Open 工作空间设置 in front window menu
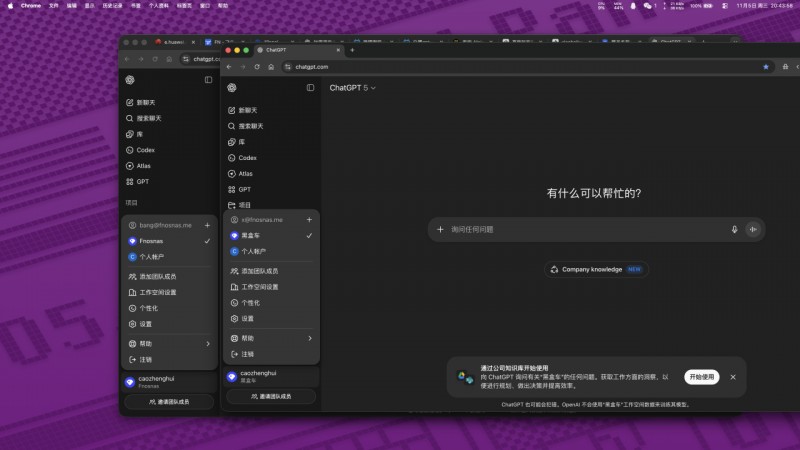800x450 pixels. [x=271, y=287]
